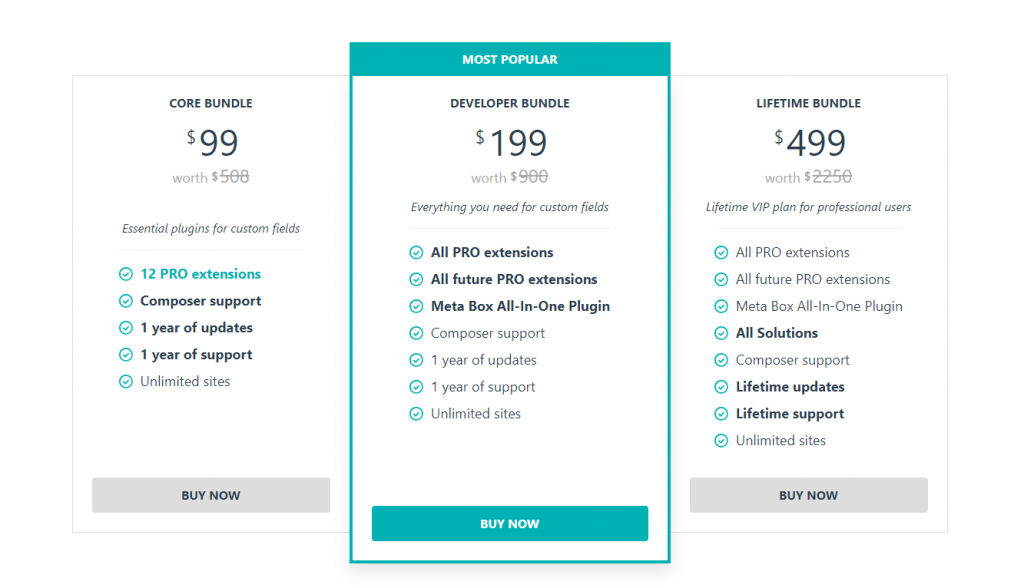Click the checkmark beside 12 PRO extensions
Image resolution: width=1024 pixels, height=588 pixels.
[126, 273]
